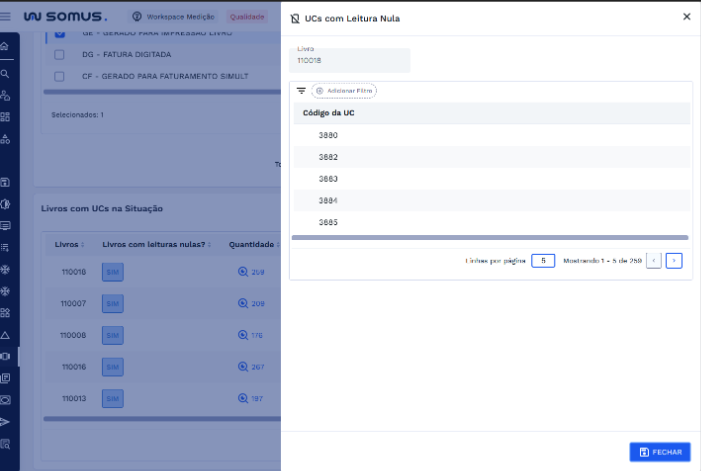Click quantity 176 link for 110008
This screenshot has width=701, height=471.
point(257,336)
